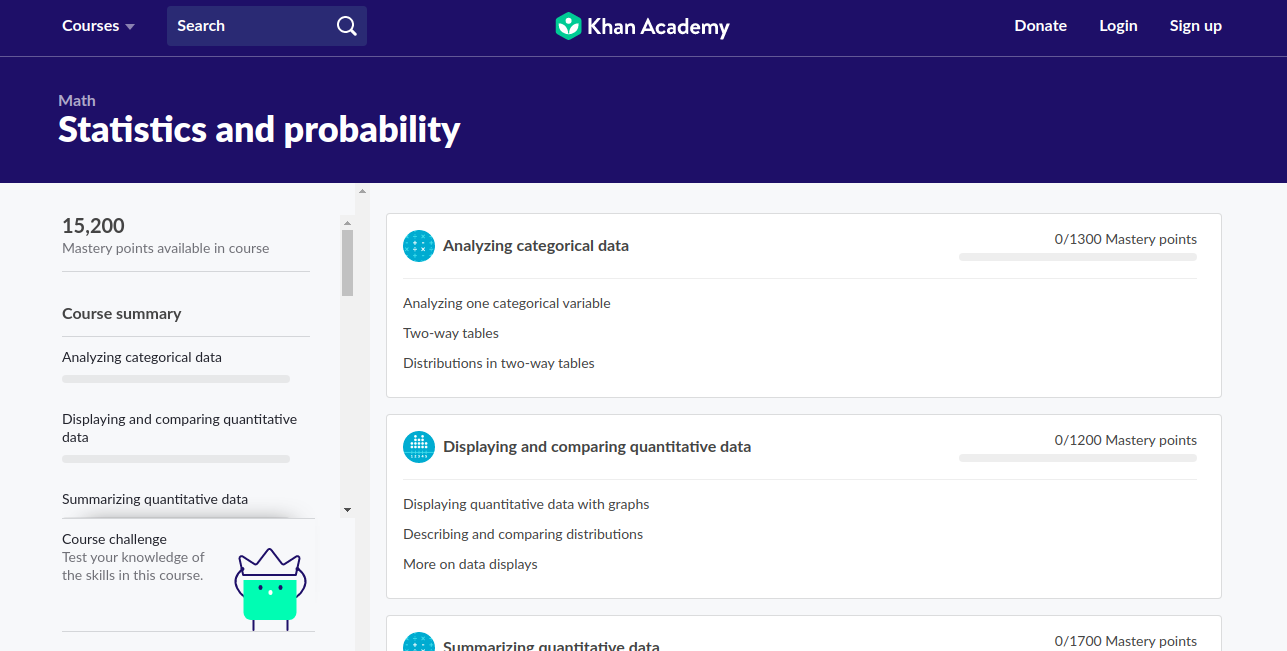This screenshot has width=1287, height=651.
Task: Go to the Login page
Action: point(1118,26)
